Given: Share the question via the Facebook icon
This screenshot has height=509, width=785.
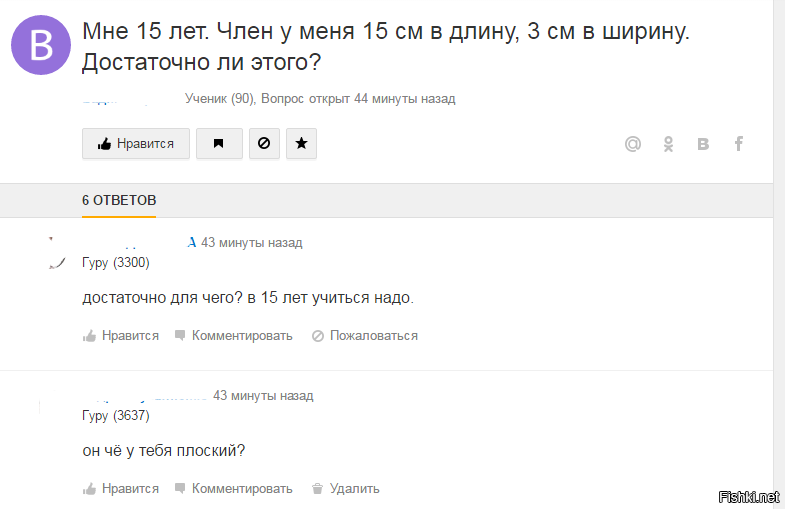Looking at the screenshot, I should (738, 144).
